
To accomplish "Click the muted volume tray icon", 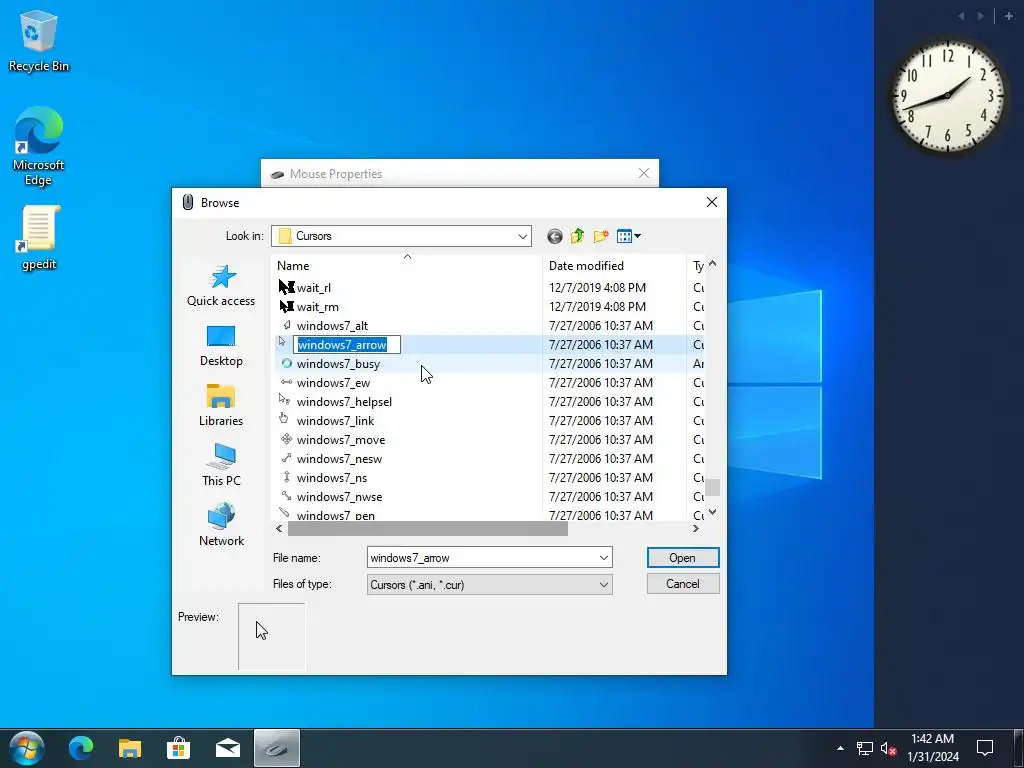I will 888,748.
